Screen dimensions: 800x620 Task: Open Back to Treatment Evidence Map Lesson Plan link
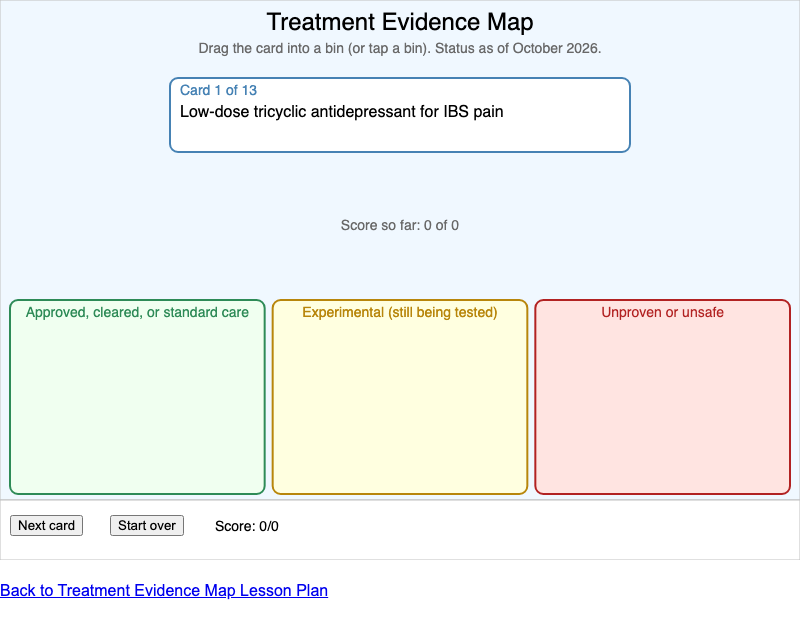pos(164,590)
